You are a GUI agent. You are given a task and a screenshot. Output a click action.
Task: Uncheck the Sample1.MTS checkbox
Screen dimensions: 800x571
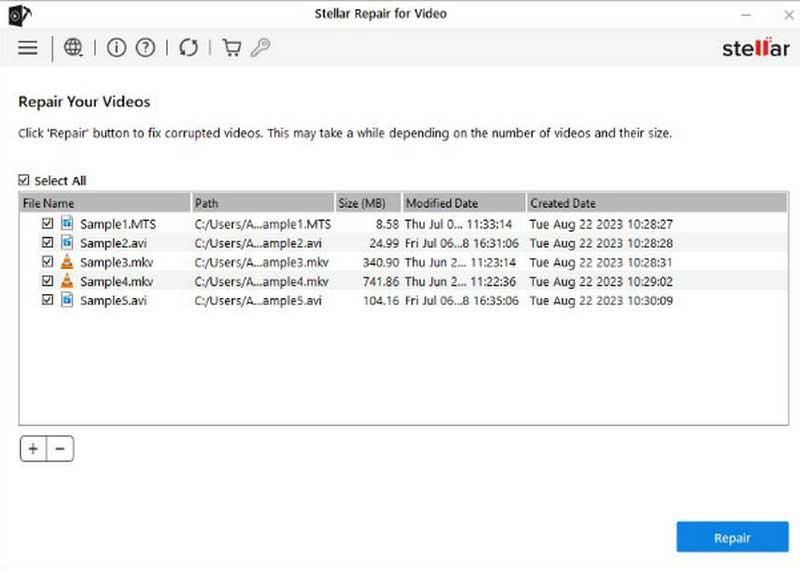pyautogui.click(x=47, y=224)
